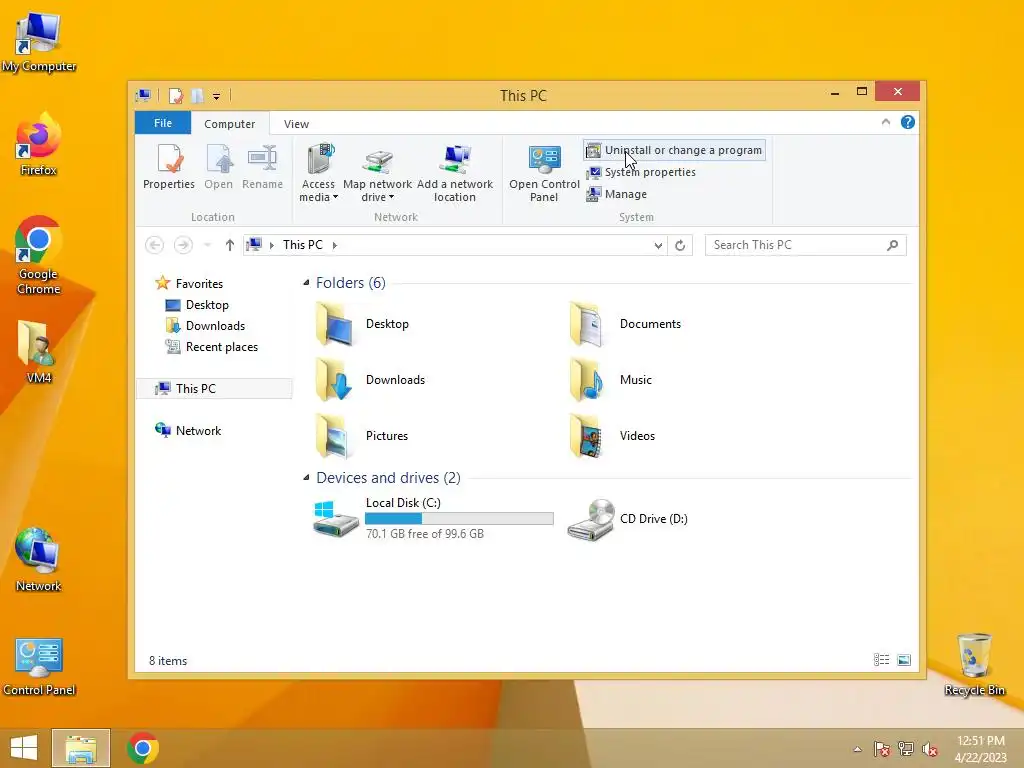Screen dimensions: 1024x768
Task: Expand the arrow after This PC breadcrumb
Action: click(335, 245)
